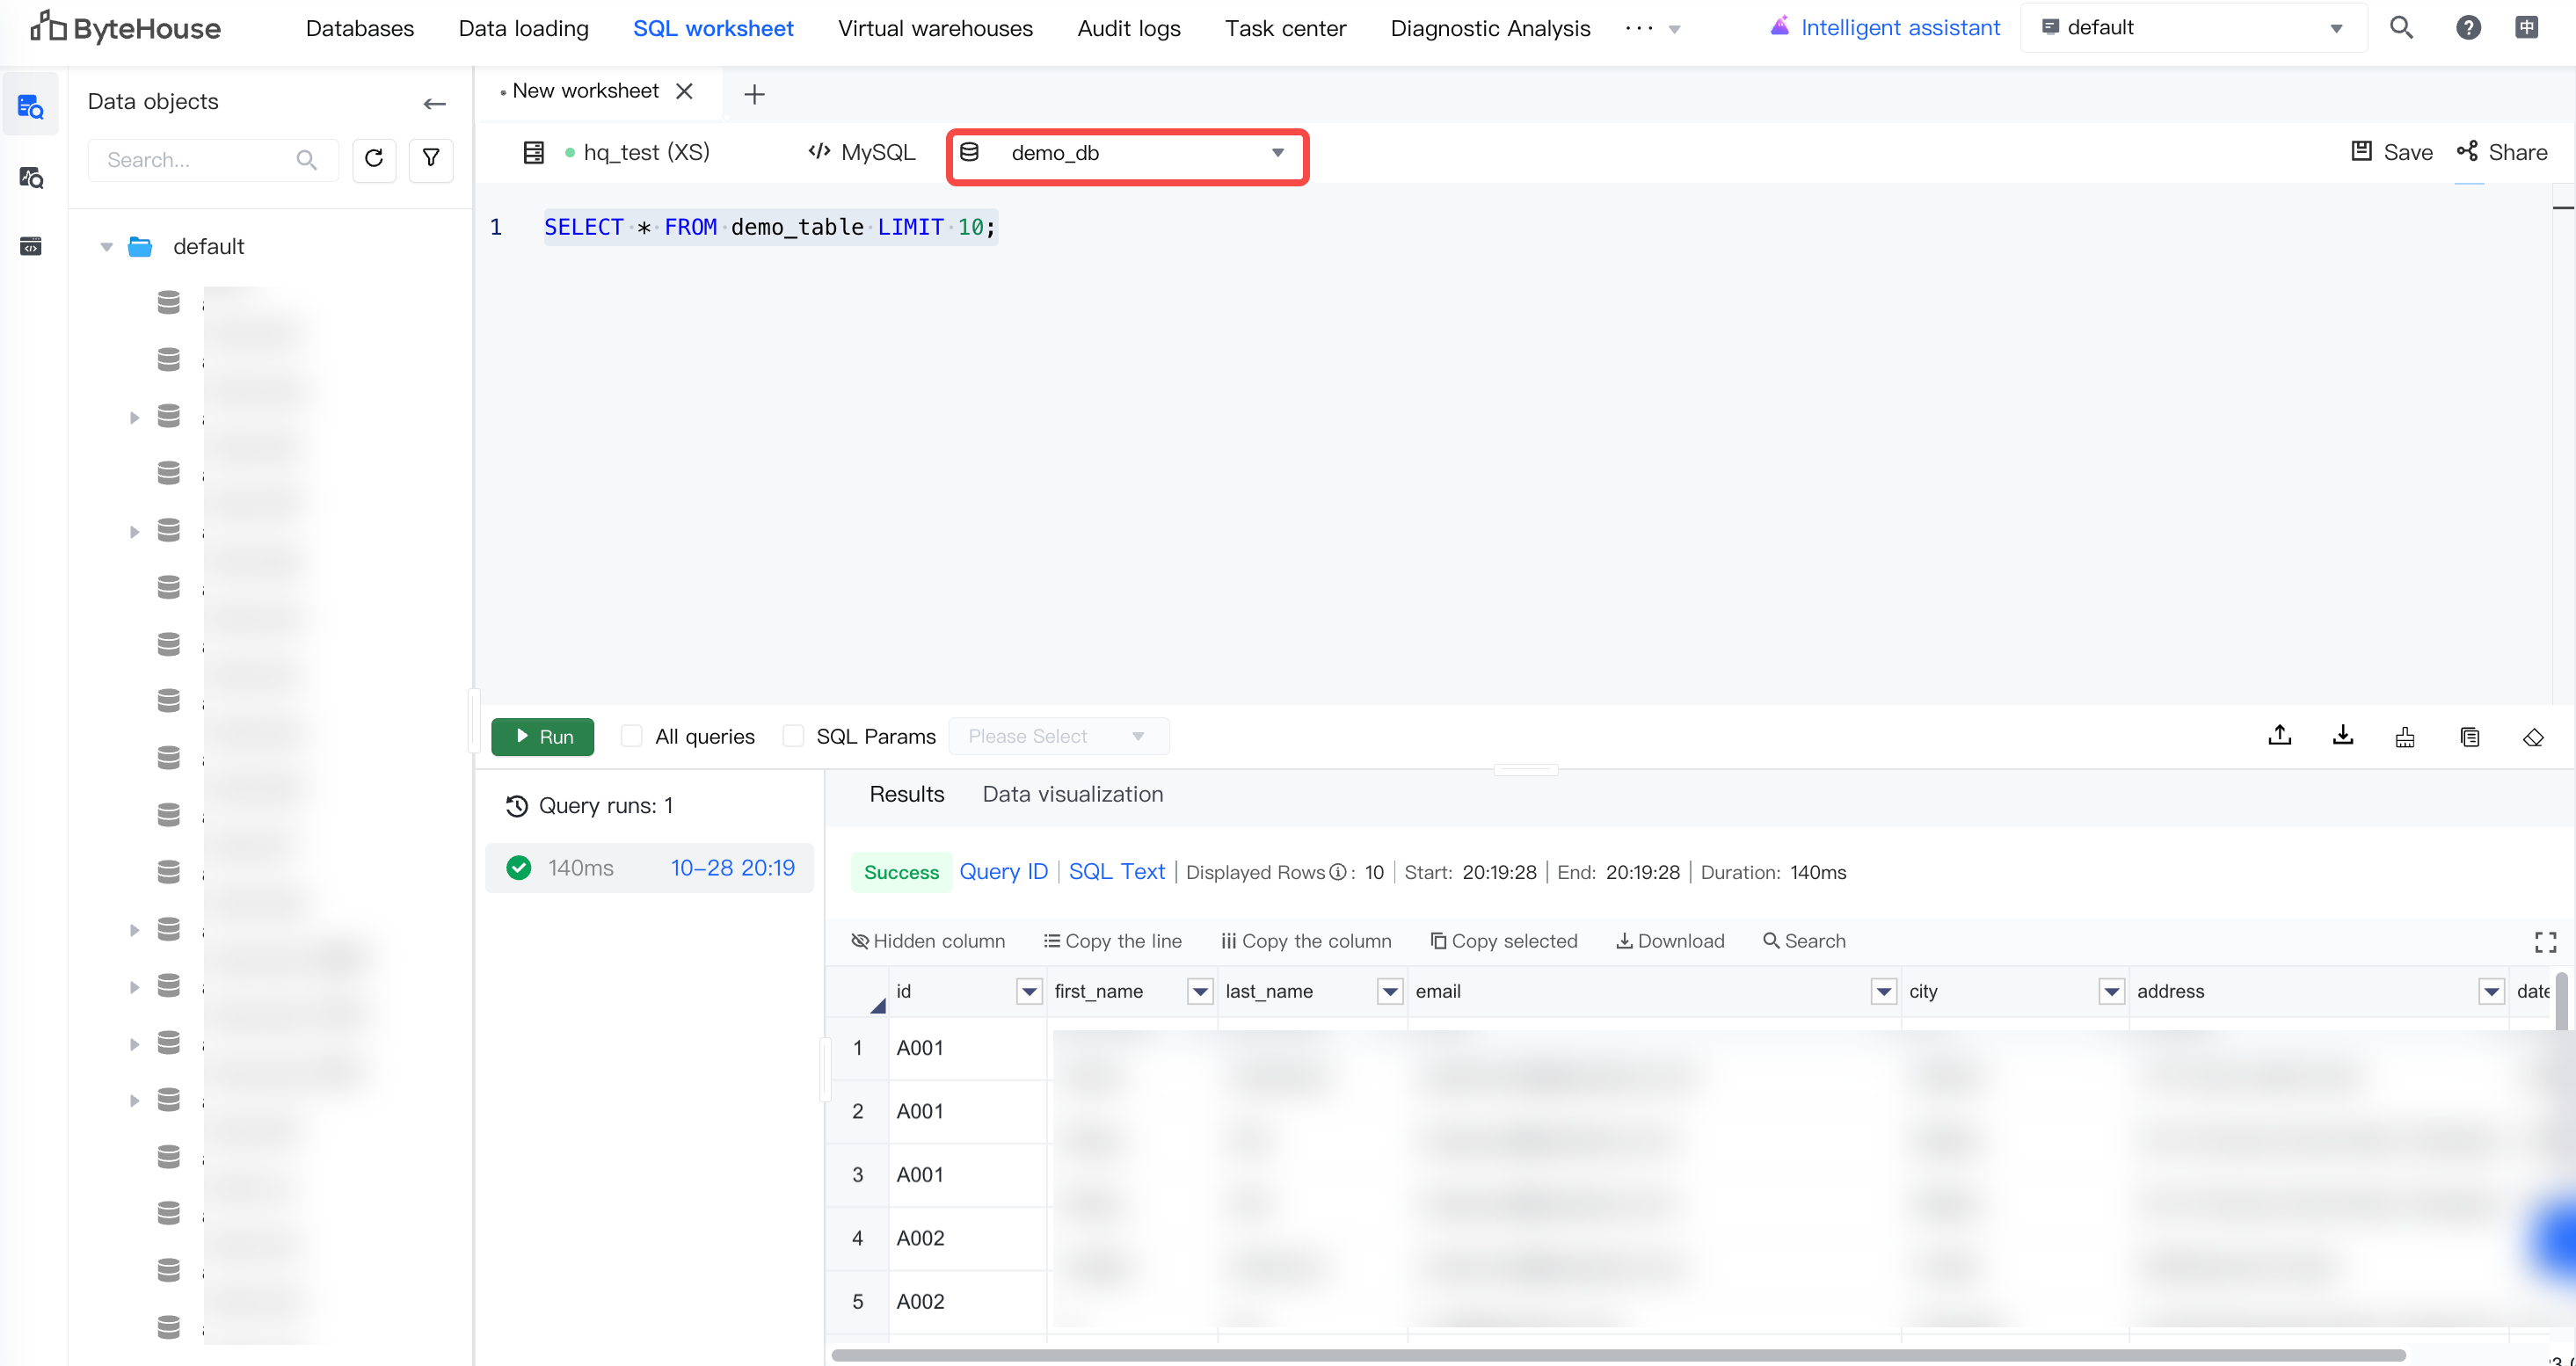Image resolution: width=2576 pixels, height=1366 pixels.
Task: Expand results table to fullscreen
Action: click(2545, 942)
